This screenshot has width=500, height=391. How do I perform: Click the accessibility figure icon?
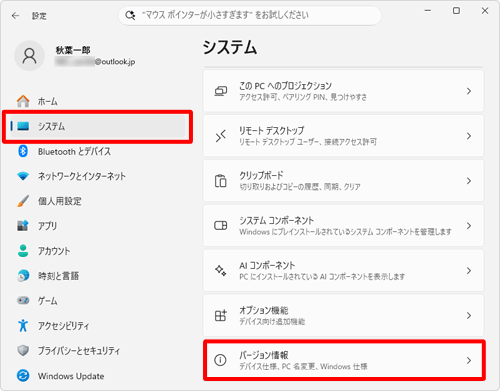coord(23,325)
